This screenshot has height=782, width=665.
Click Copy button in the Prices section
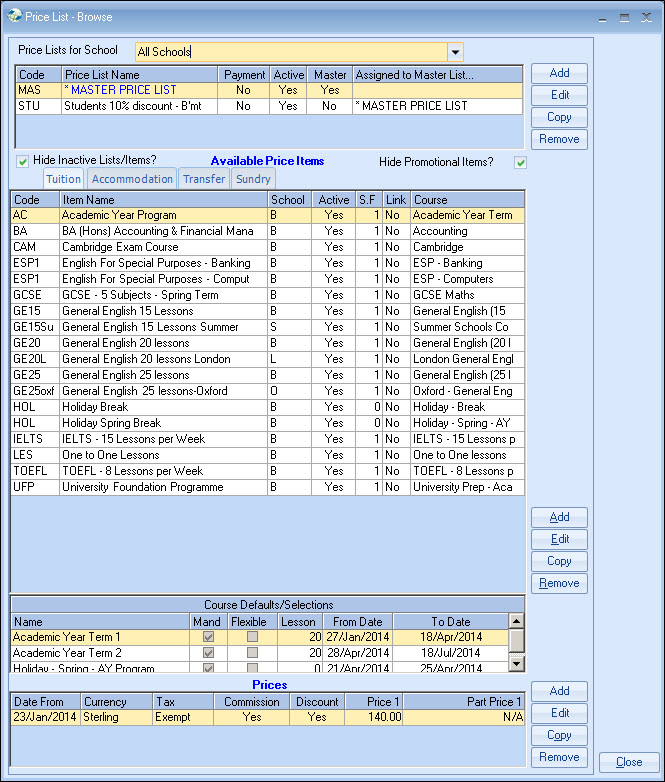tap(559, 735)
